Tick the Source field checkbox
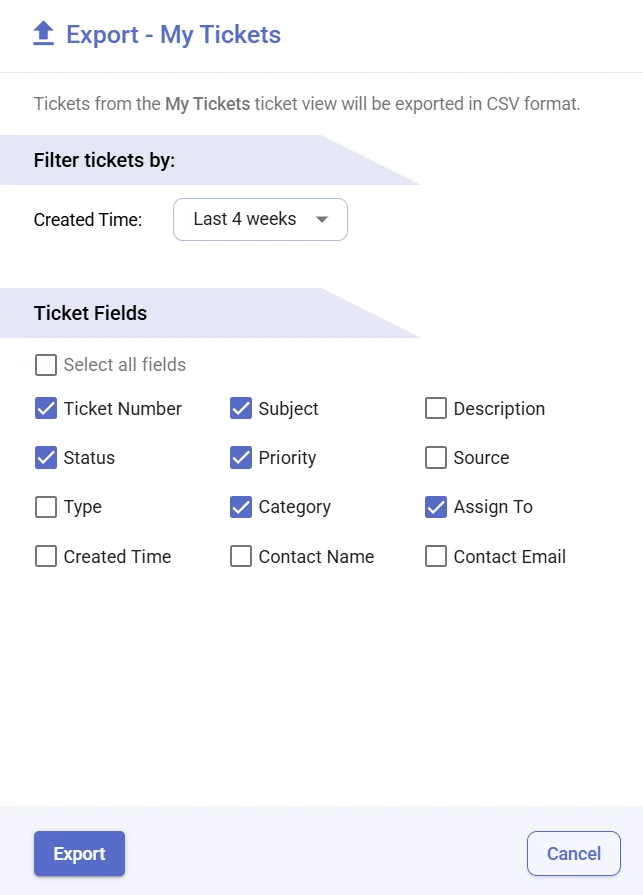This screenshot has width=643, height=895. [436, 457]
